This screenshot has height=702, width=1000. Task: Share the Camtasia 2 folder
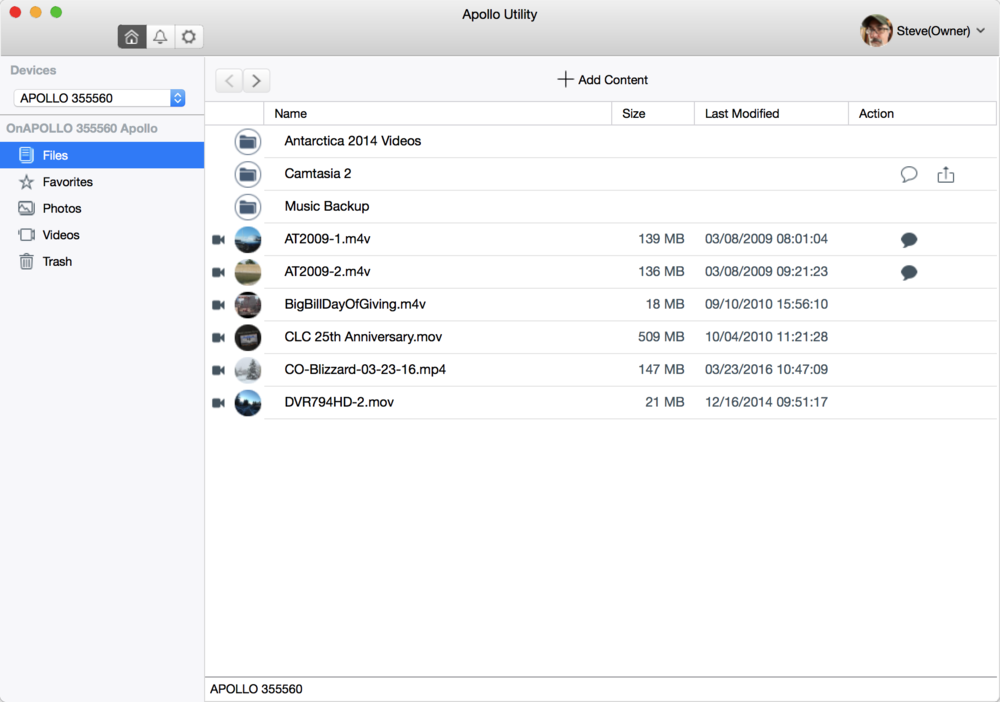pyautogui.click(x=946, y=174)
